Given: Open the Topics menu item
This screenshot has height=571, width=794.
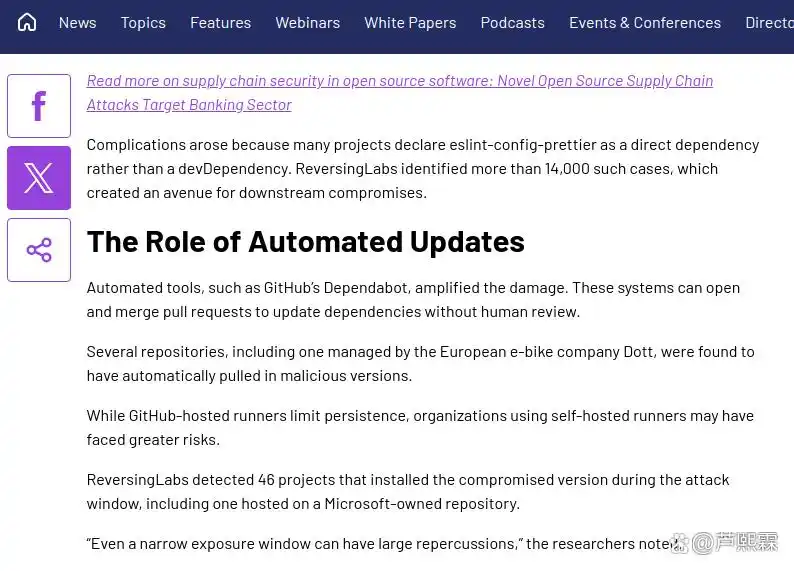Looking at the screenshot, I should [x=143, y=23].
